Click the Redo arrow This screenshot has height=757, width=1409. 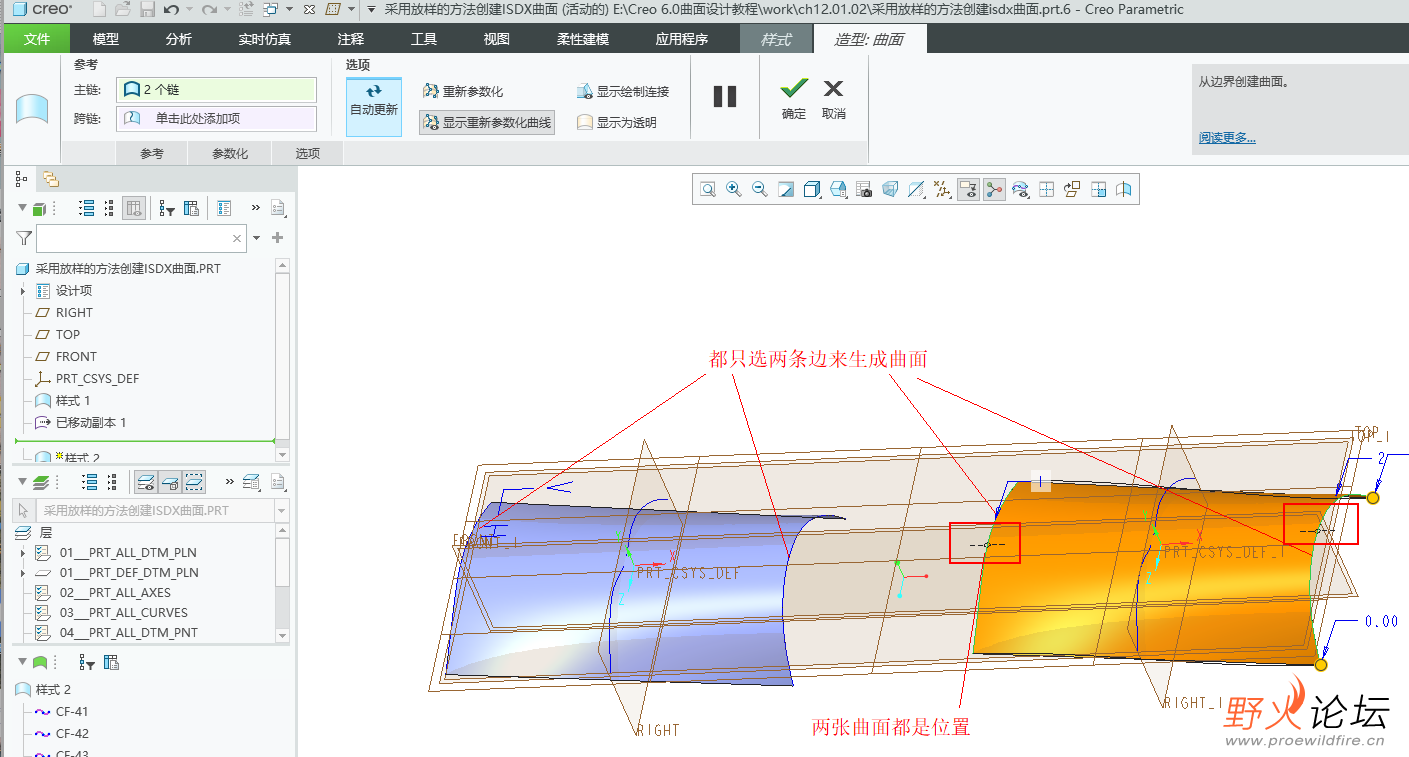click(x=208, y=10)
